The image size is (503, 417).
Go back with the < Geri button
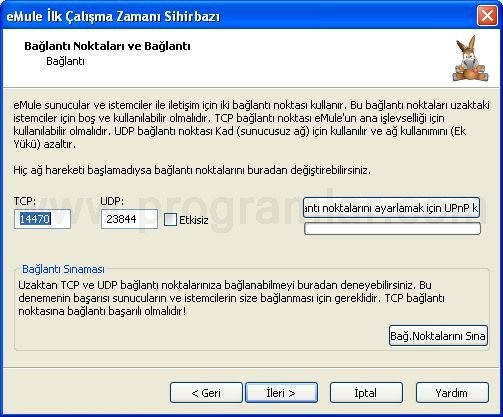coord(206,393)
